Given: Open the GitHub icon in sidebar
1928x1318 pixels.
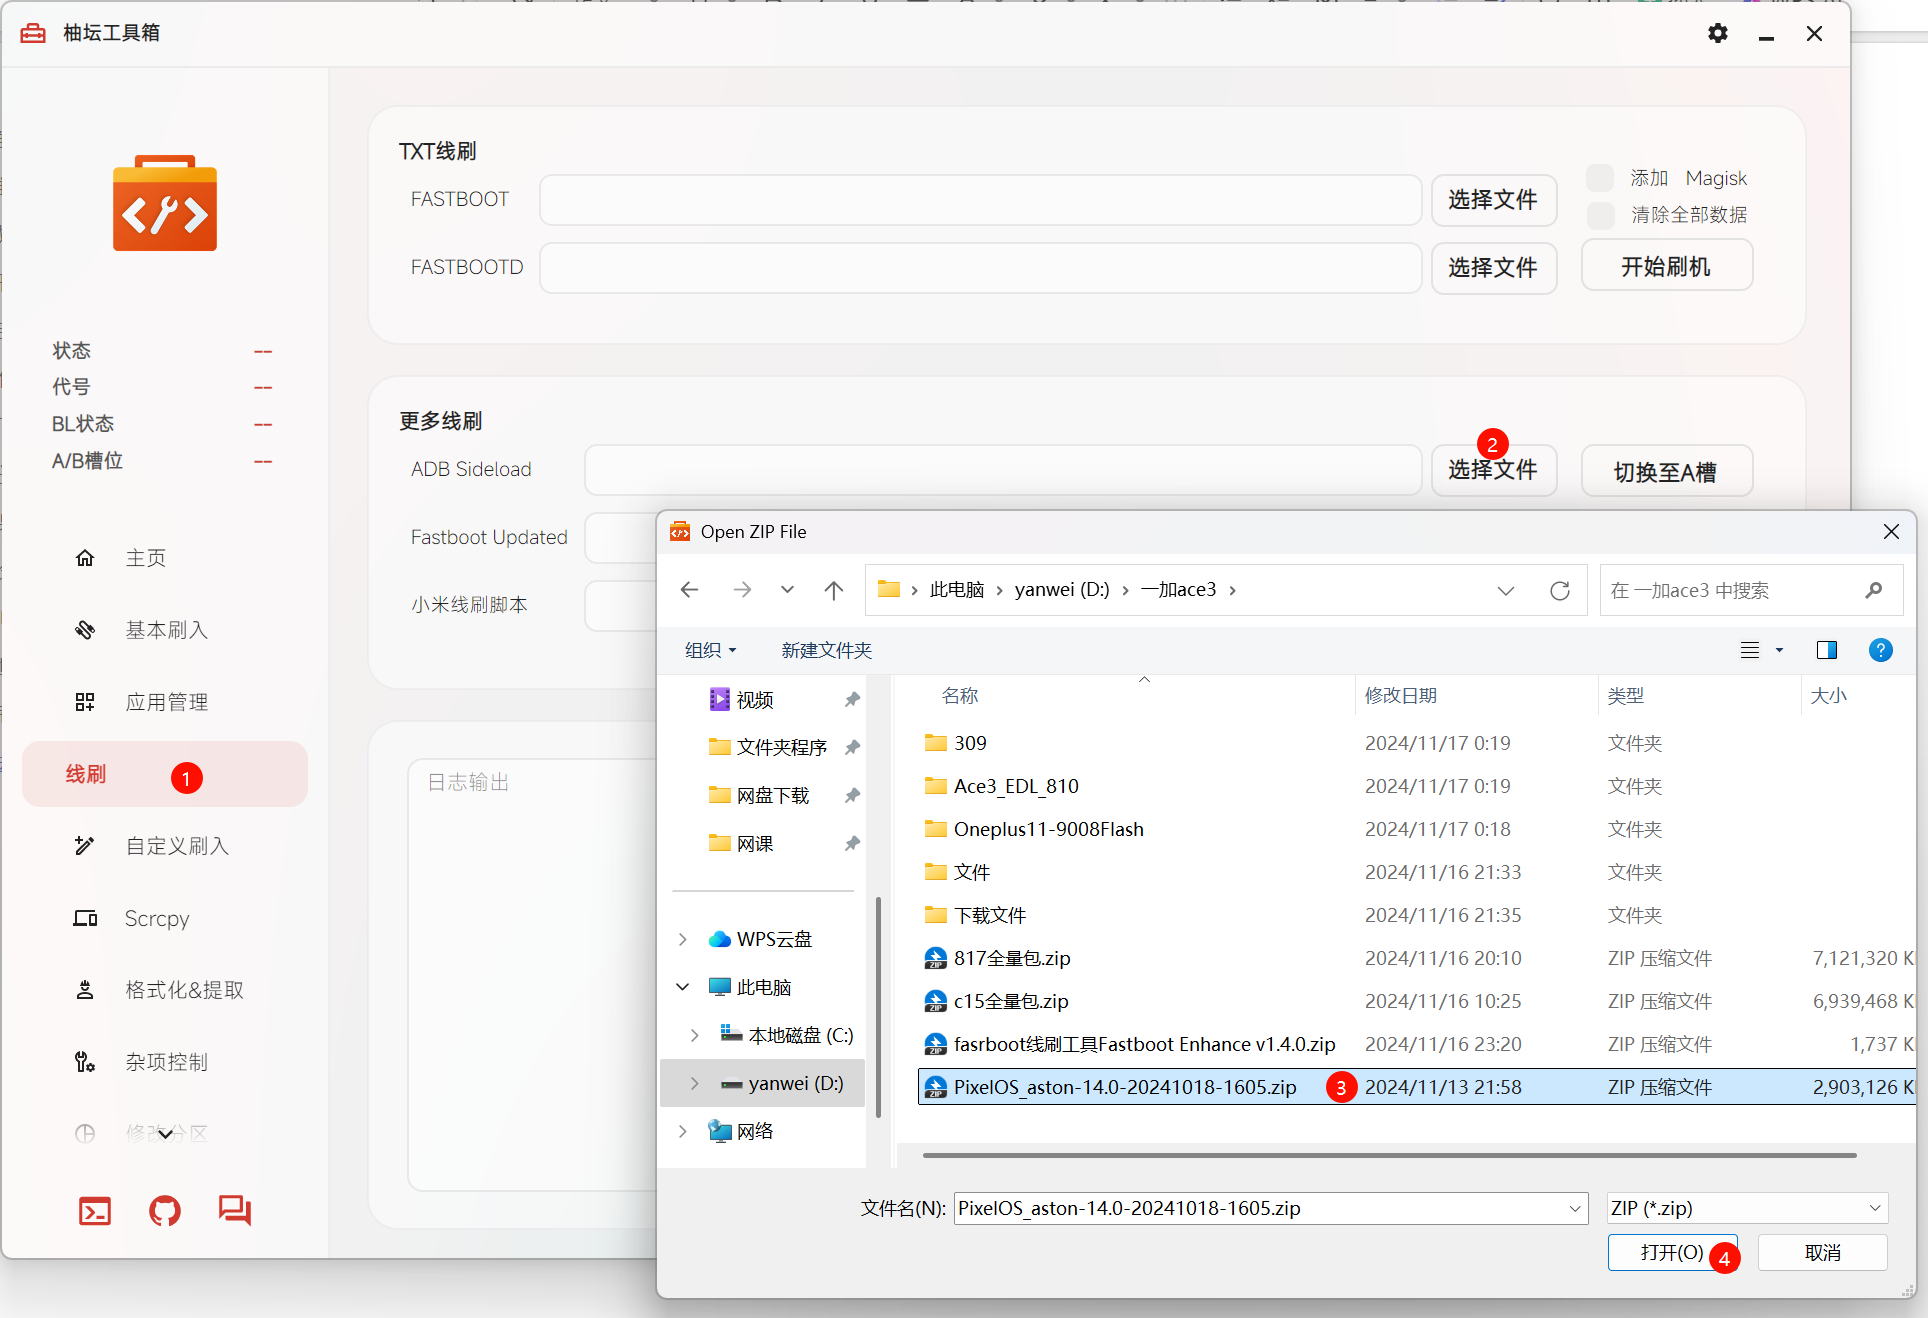Looking at the screenshot, I should coord(165,1211).
